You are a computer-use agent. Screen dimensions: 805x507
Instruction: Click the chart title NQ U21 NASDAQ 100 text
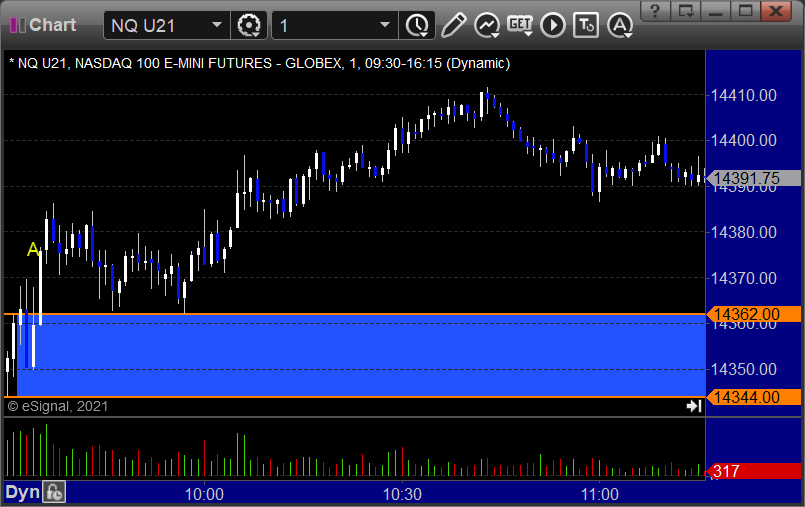click(x=260, y=63)
